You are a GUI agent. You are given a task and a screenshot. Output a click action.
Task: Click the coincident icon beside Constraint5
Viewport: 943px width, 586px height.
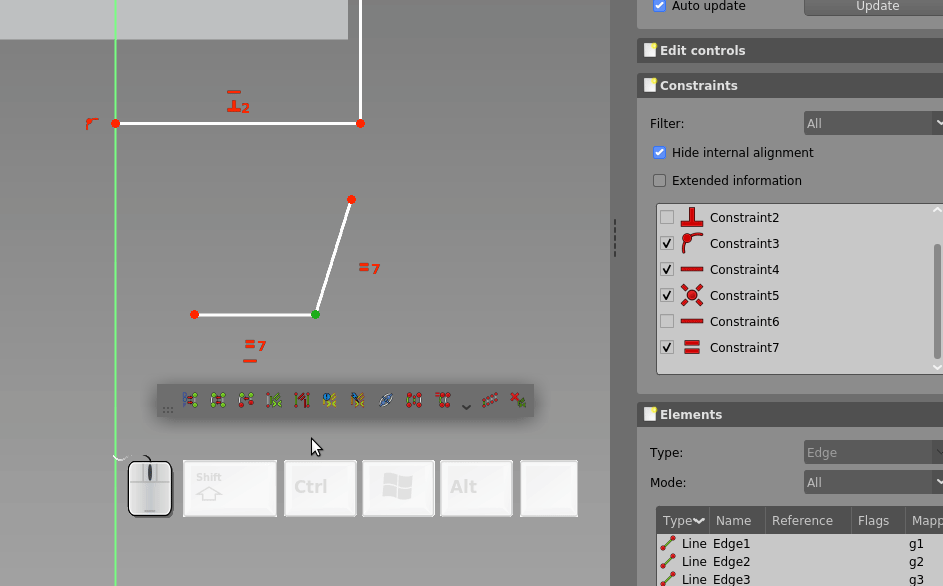click(x=689, y=295)
